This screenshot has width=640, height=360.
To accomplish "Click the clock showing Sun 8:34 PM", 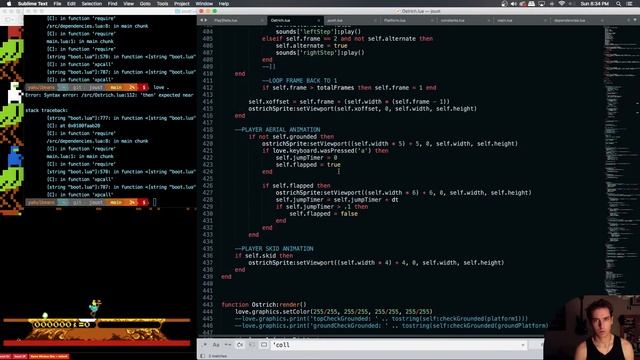I will [x=594, y=4].
